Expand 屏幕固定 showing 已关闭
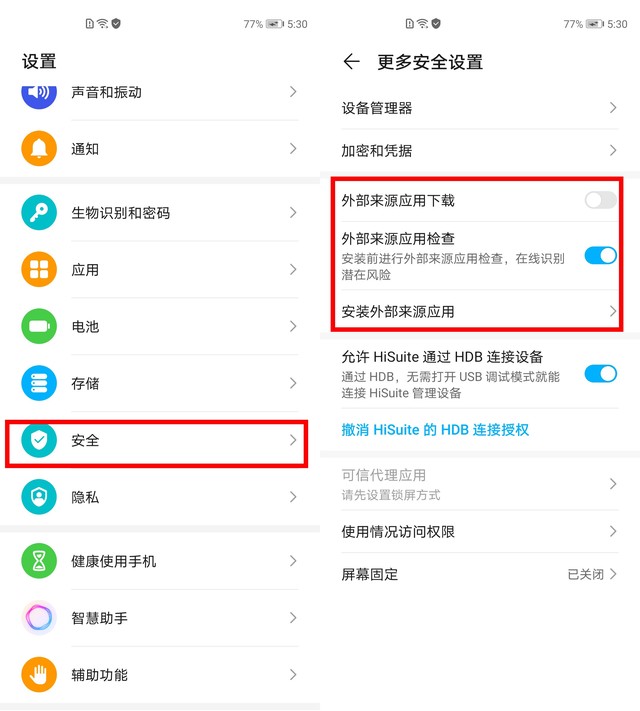 pyautogui.click(x=480, y=575)
